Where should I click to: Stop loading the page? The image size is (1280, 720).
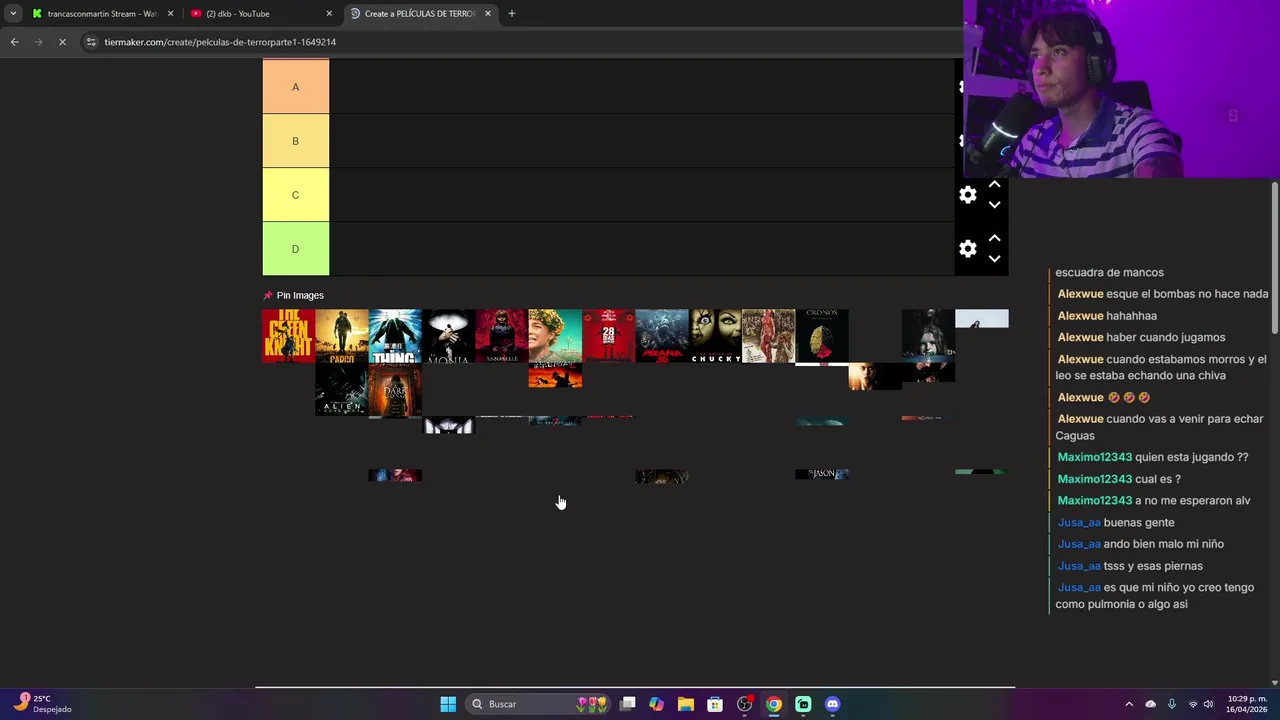pos(62,42)
